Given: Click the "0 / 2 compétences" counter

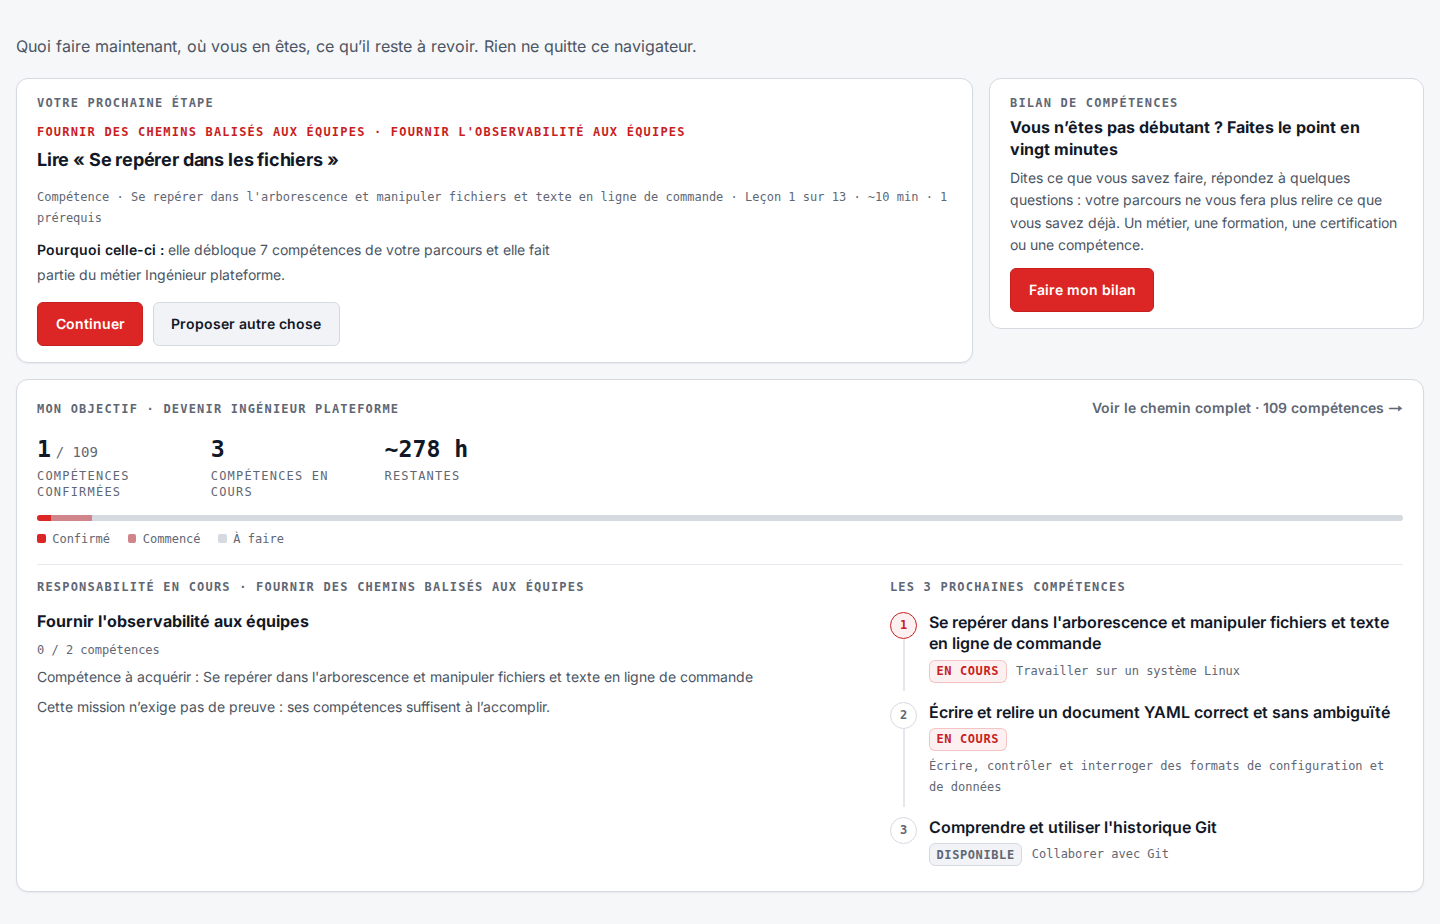Looking at the screenshot, I should coord(98,650).
